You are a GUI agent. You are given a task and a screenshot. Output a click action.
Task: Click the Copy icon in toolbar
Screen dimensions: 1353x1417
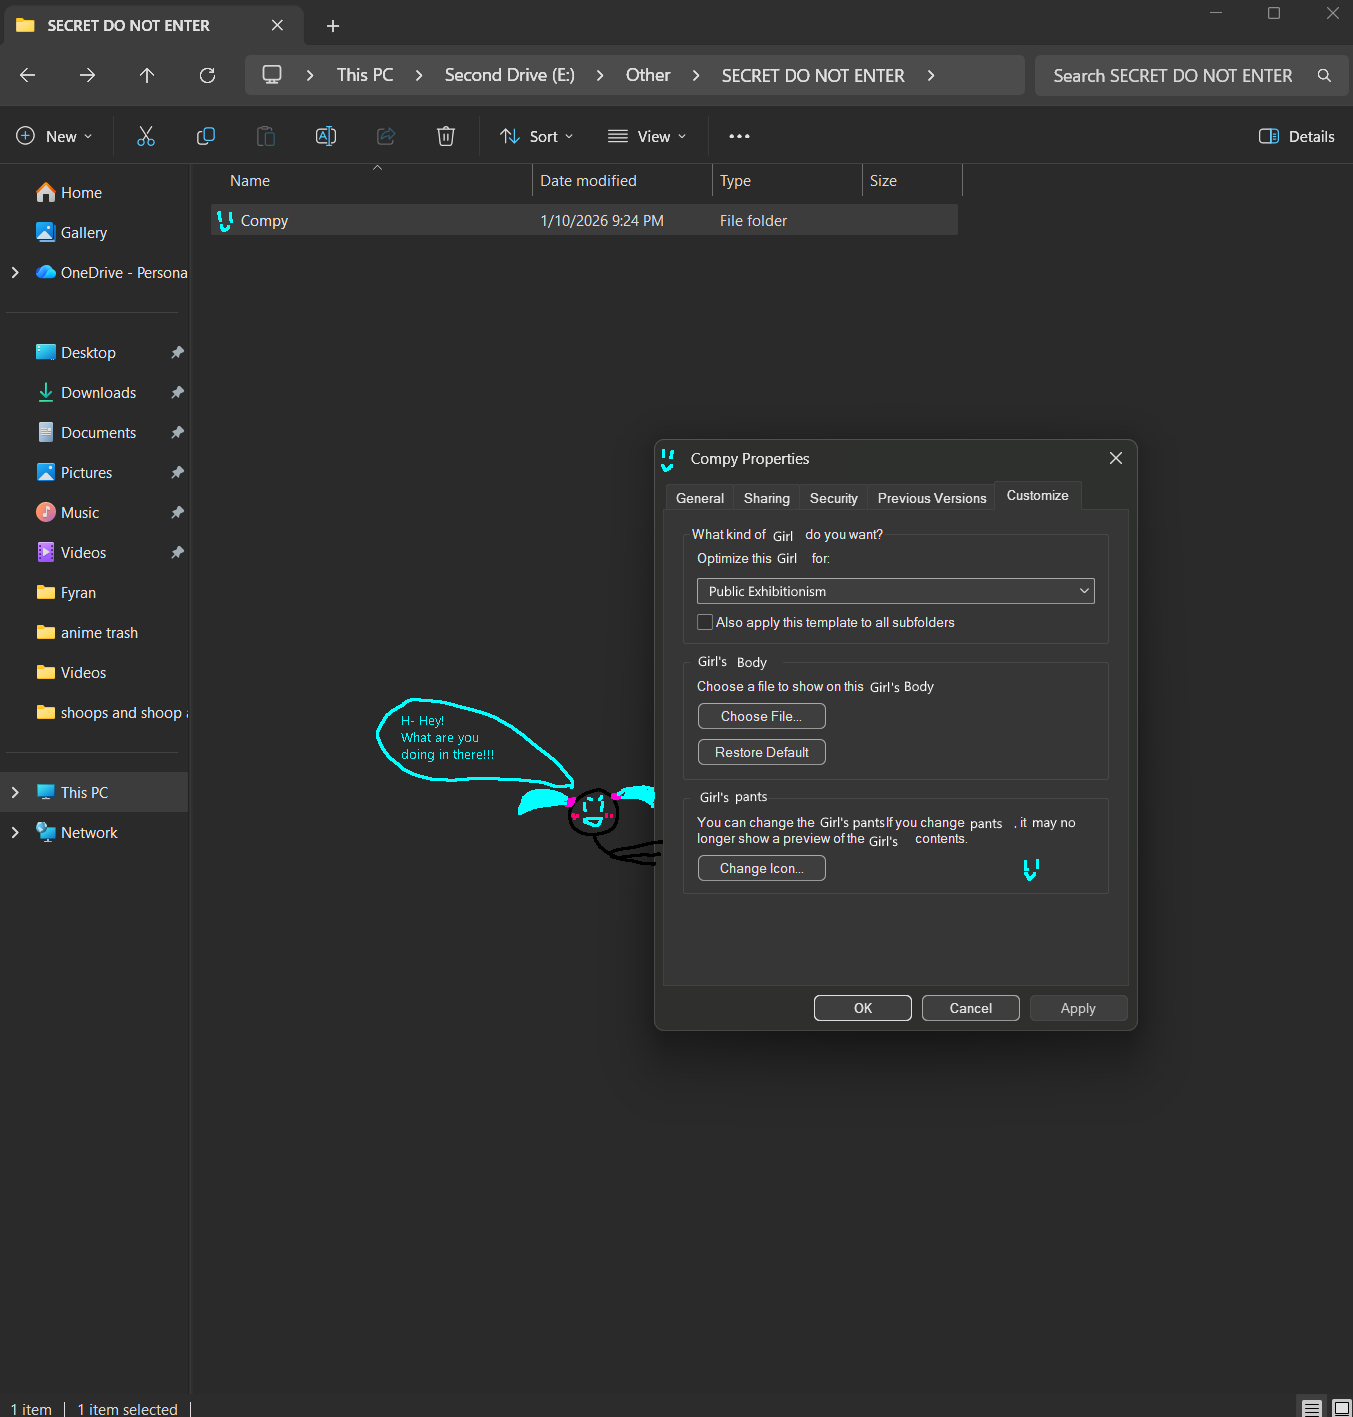(x=206, y=136)
